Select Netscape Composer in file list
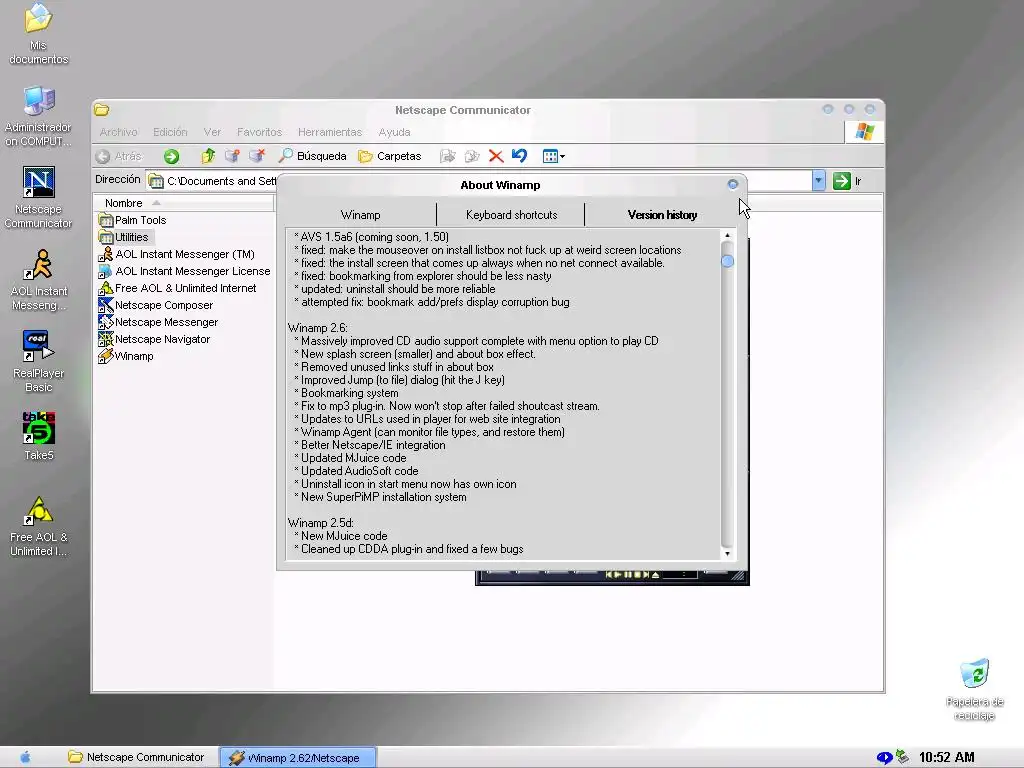This screenshot has height=768, width=1024. click(x=156, y=305)
